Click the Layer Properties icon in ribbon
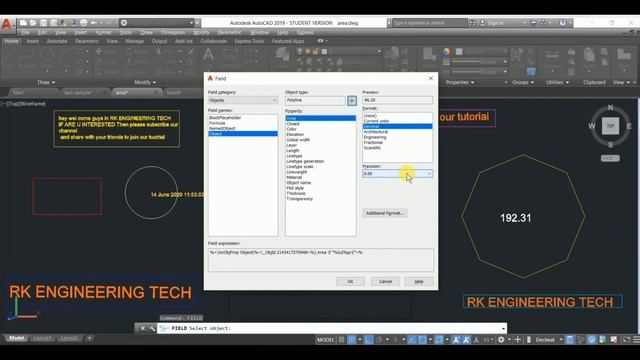 pos(282,54)
